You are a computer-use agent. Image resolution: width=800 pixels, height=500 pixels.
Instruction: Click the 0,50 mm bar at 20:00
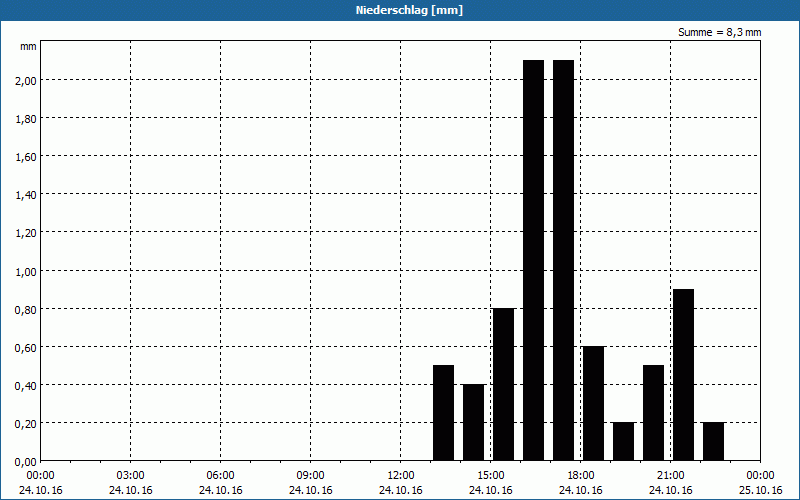pos(653,412)
